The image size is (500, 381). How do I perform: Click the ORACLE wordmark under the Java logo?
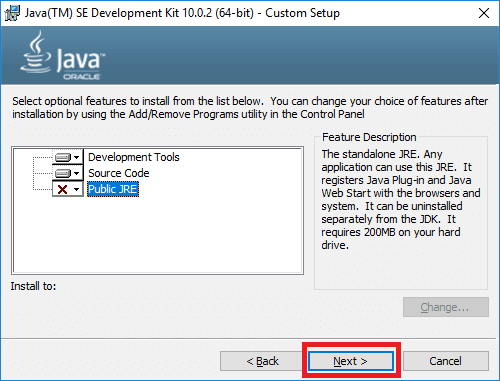(x=82, y=77)
